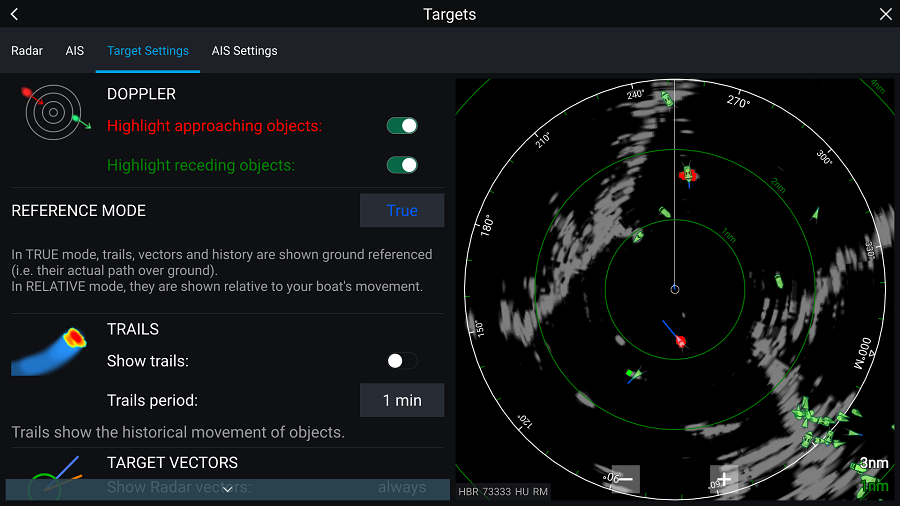Turn off highlight receding objects

(402, 165)
